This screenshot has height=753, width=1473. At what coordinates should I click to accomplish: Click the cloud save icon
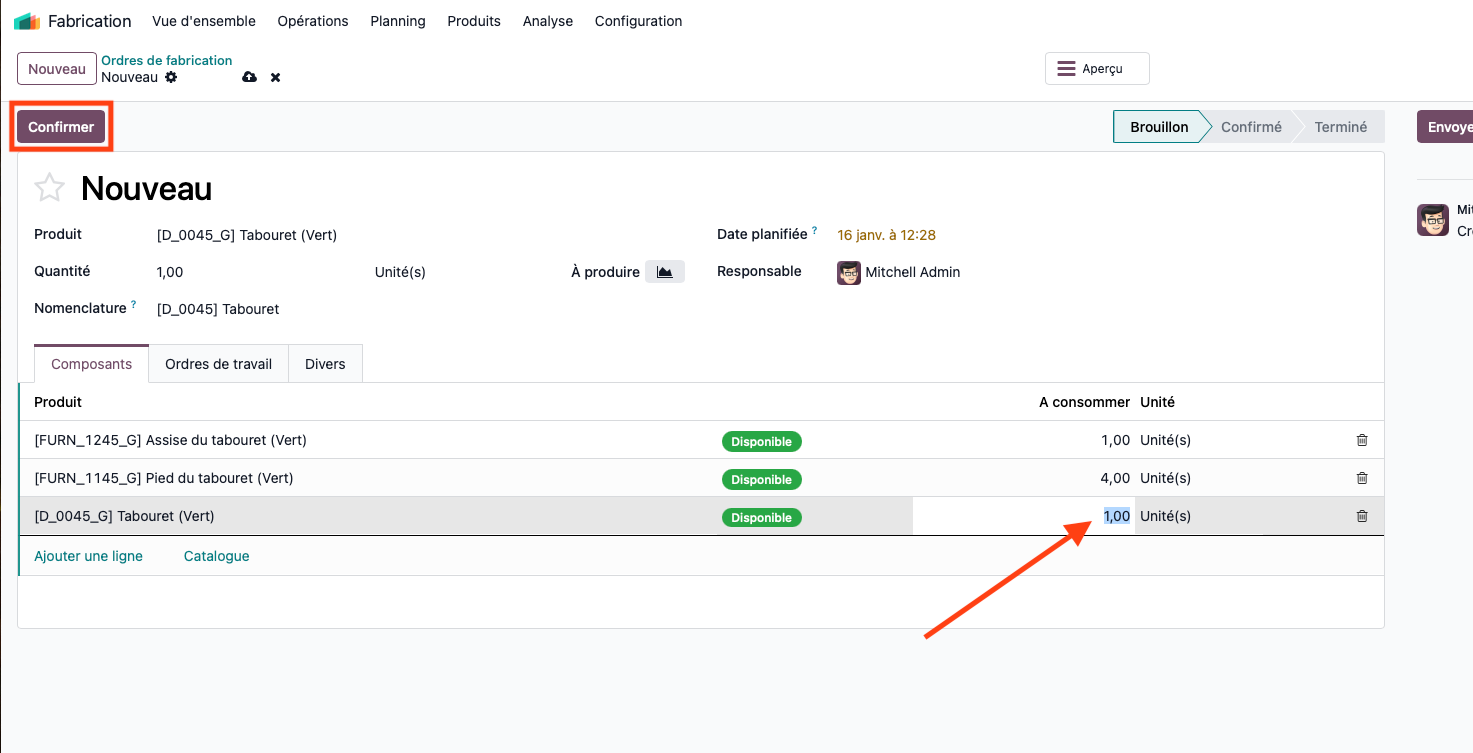coord(250,77)
